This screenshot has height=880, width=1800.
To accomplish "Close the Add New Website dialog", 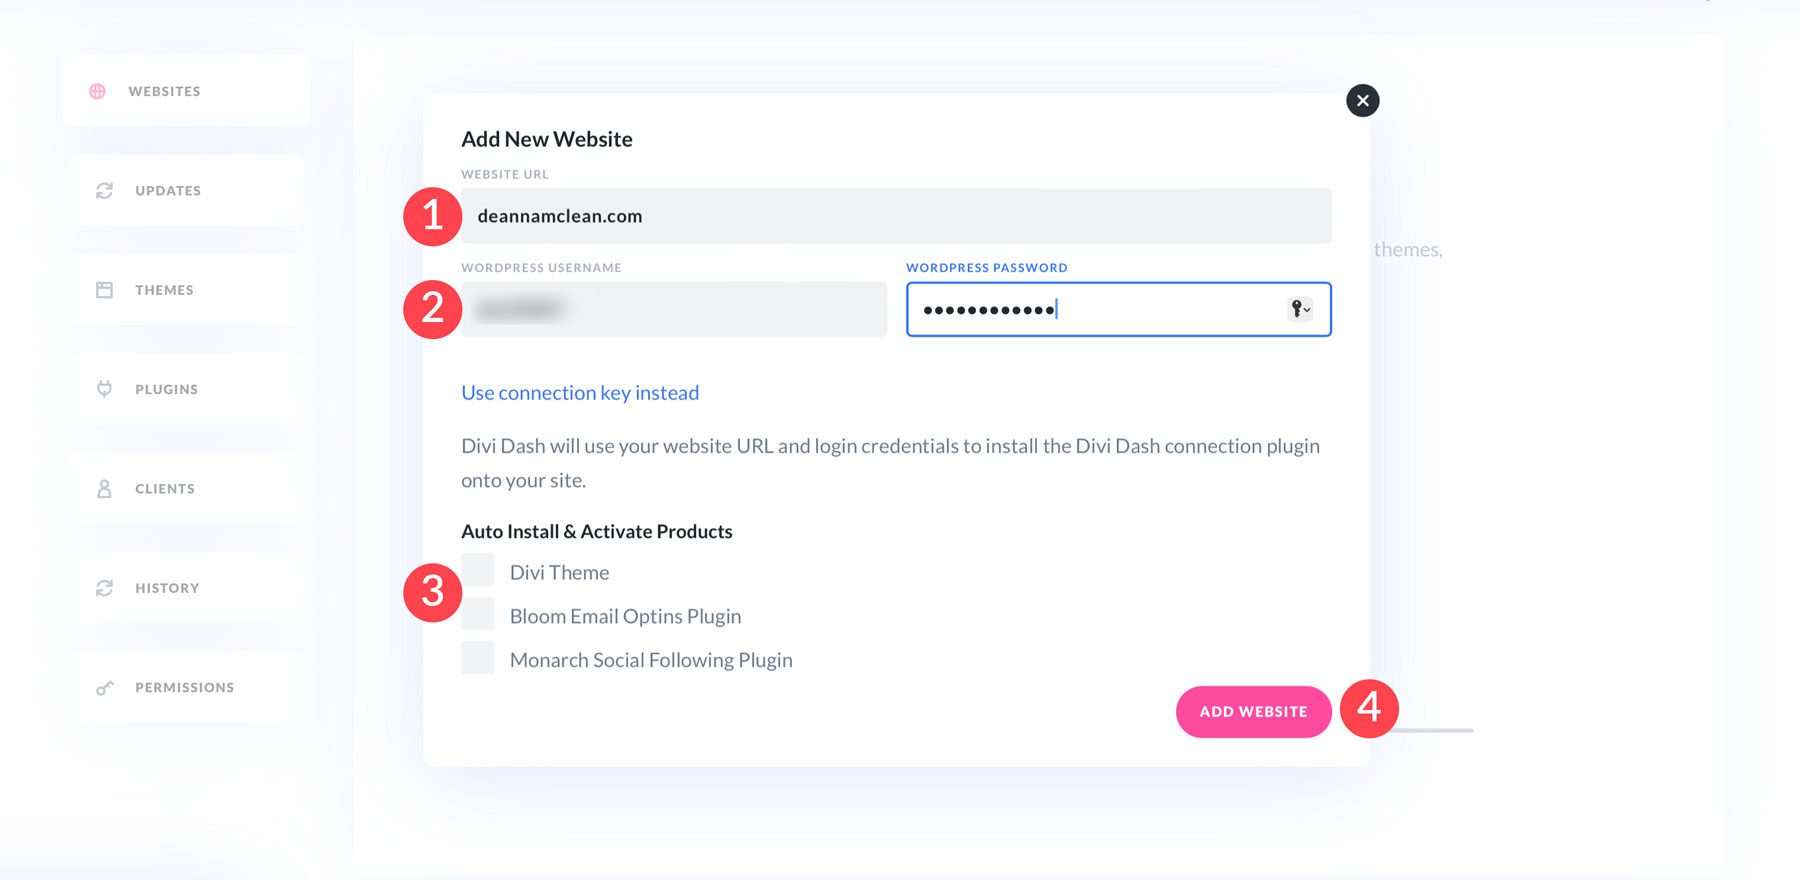I will (x=1361, y=100).
